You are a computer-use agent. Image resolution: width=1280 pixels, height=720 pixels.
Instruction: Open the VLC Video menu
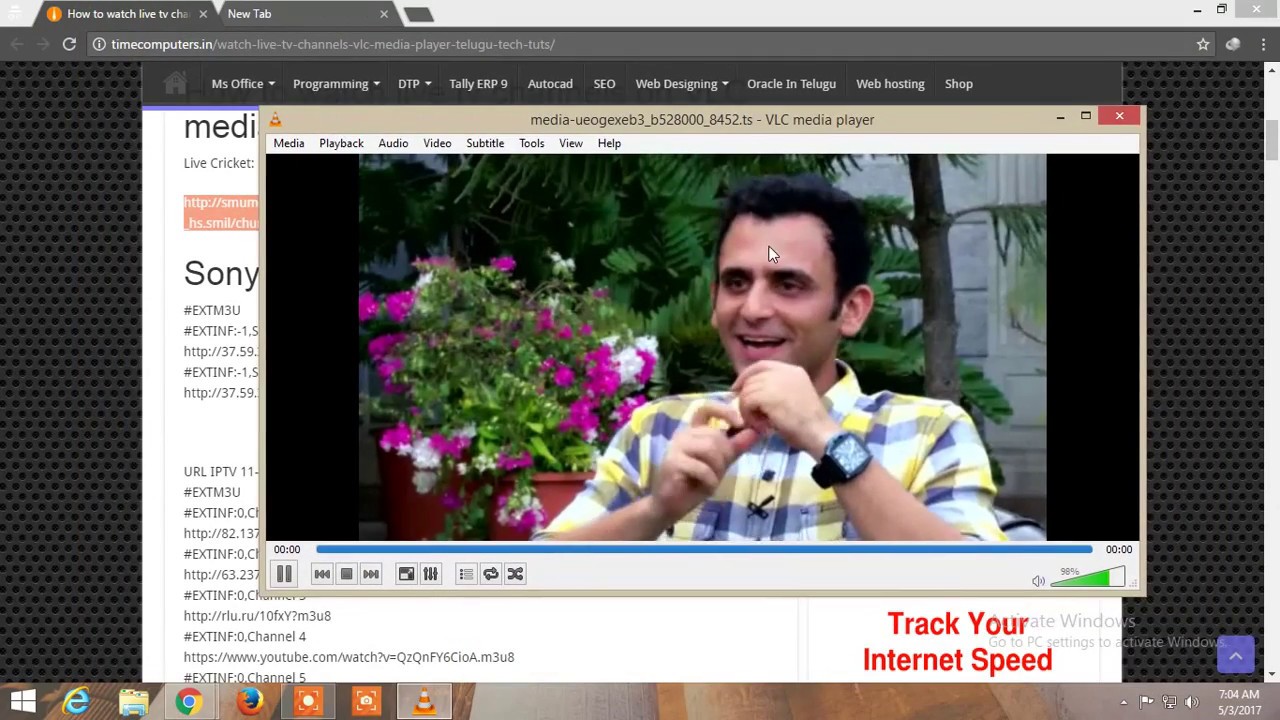click(437, 143)
